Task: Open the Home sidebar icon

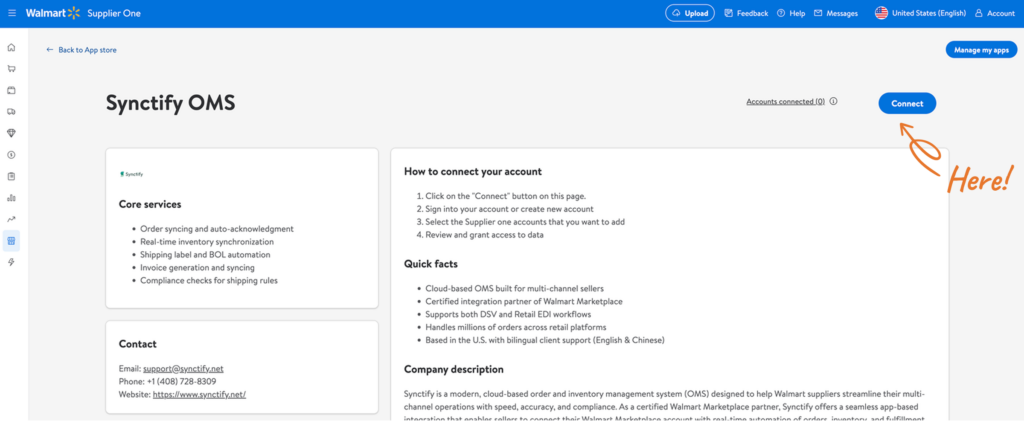Action: 11,48
